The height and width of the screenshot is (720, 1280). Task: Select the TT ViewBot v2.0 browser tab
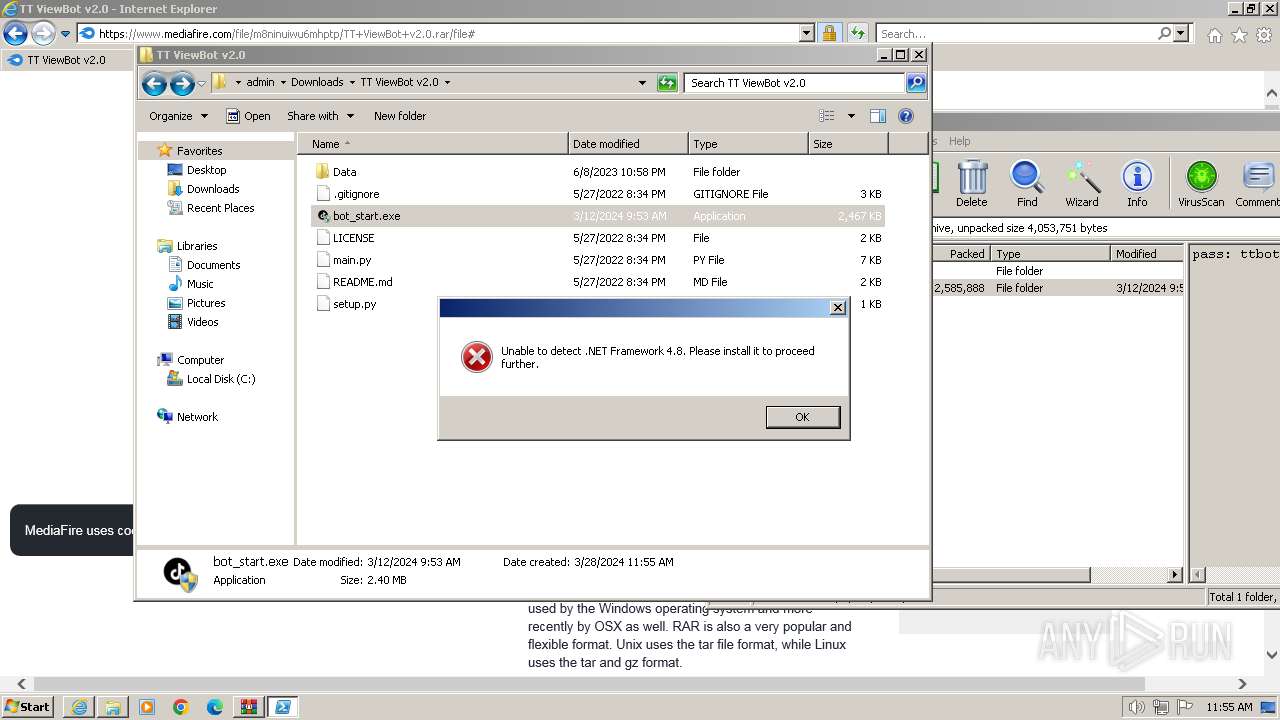(x=66, y=60)
